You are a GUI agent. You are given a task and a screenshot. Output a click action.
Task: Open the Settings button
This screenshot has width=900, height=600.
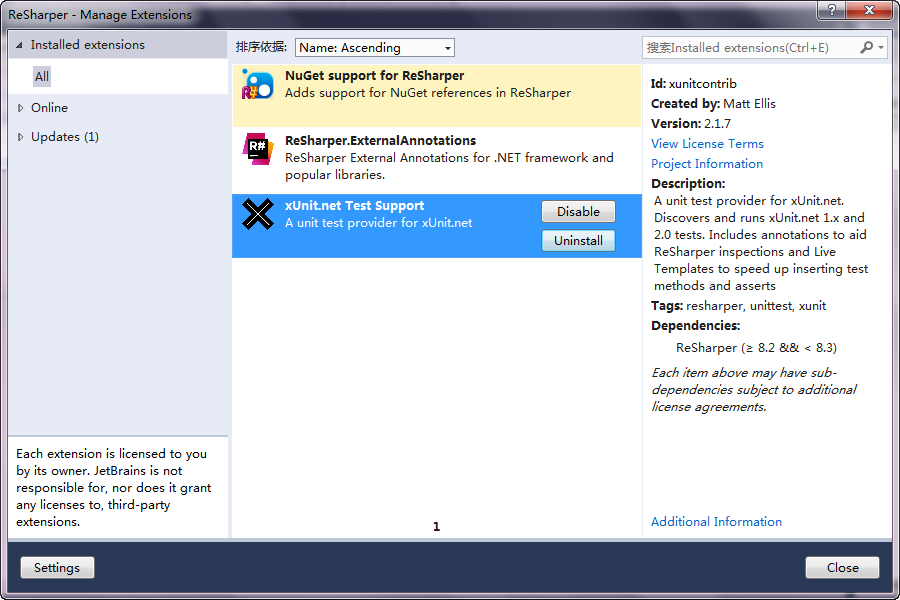(57, 568)
